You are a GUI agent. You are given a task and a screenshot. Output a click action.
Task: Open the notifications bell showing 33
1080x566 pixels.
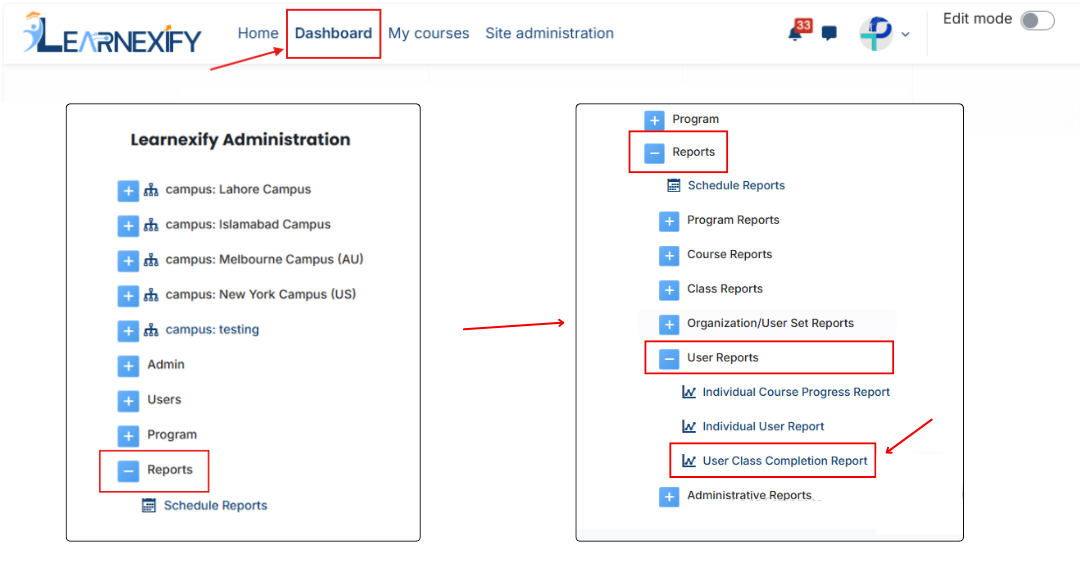click(798, 31)
